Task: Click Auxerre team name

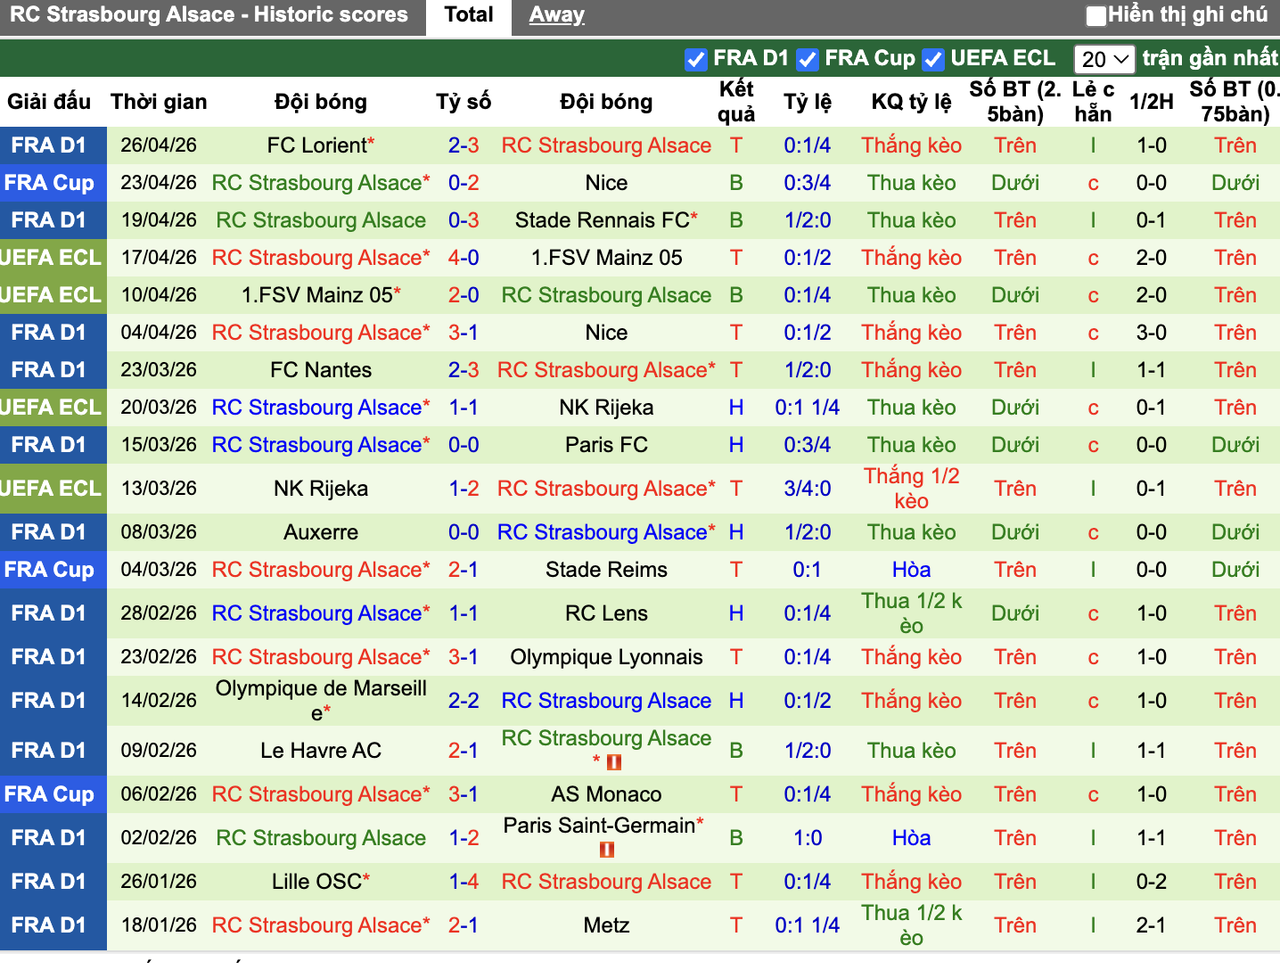Action: (321, 532)
